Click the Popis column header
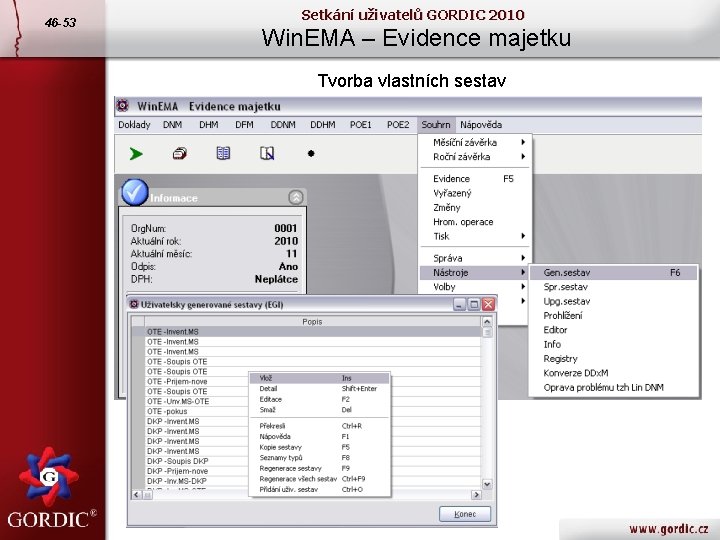This screenshot has width=720, height=540. pyautogui.click(x=312, y=321)
